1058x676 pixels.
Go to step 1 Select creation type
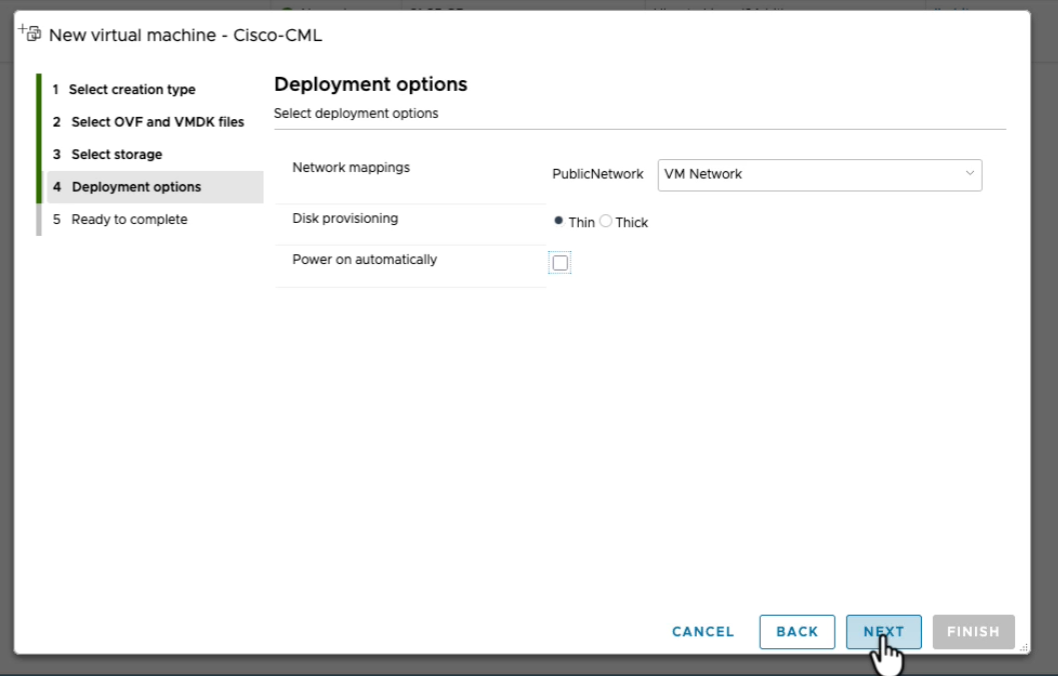click(x=124, y=89)
